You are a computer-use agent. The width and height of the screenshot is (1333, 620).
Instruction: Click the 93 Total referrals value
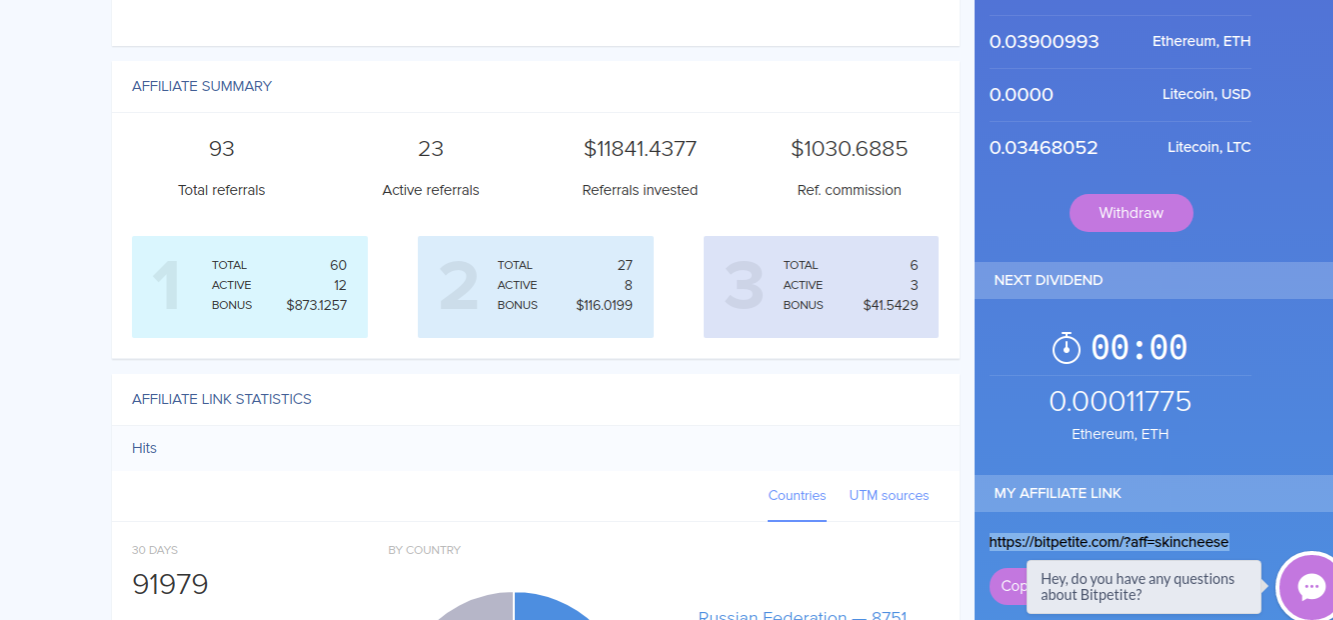click(222, 149)
